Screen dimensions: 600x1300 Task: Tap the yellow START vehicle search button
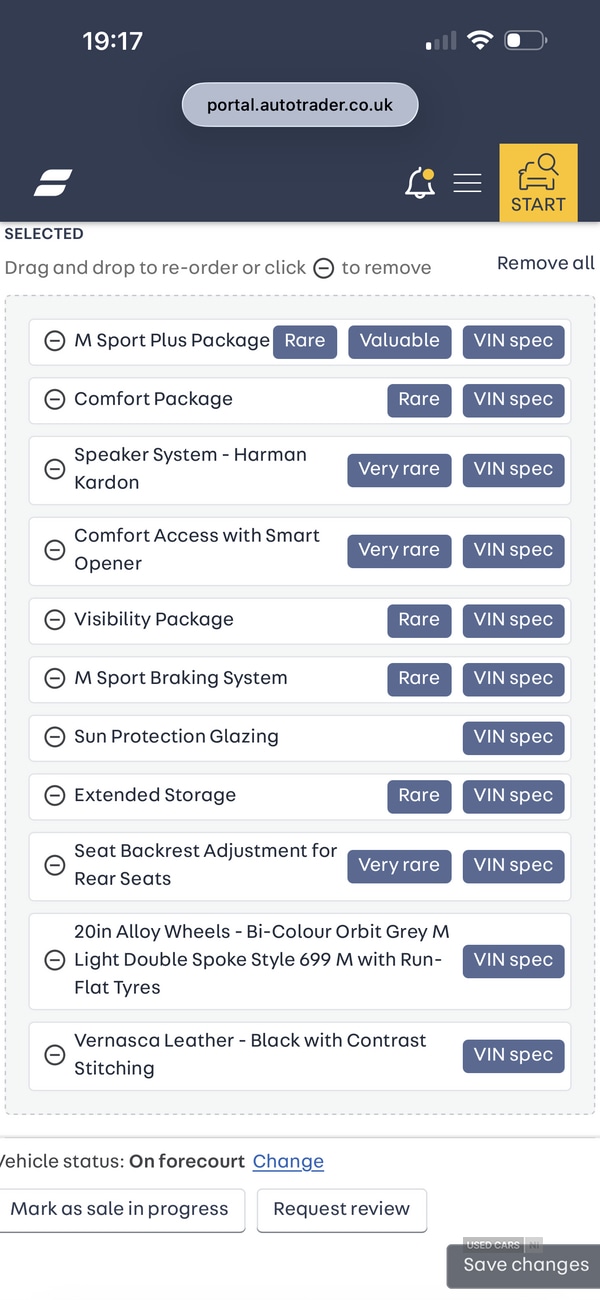(x=538, y=183)
